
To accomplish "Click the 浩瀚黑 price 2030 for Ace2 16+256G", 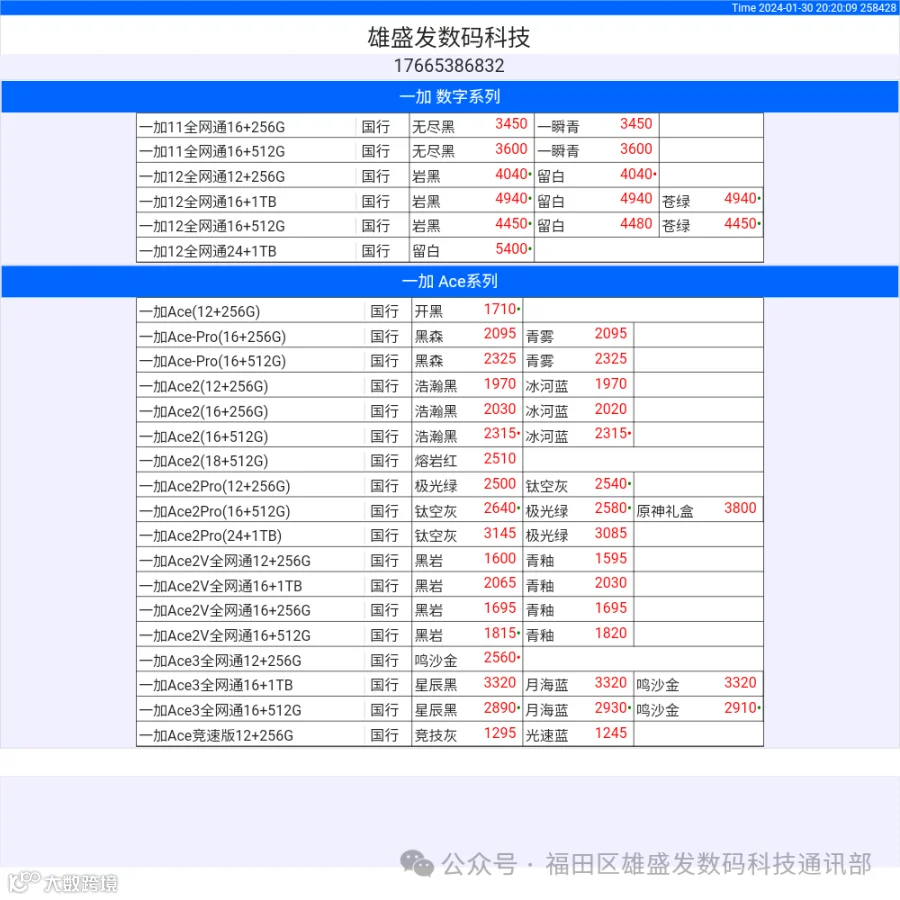I will 500,409.
